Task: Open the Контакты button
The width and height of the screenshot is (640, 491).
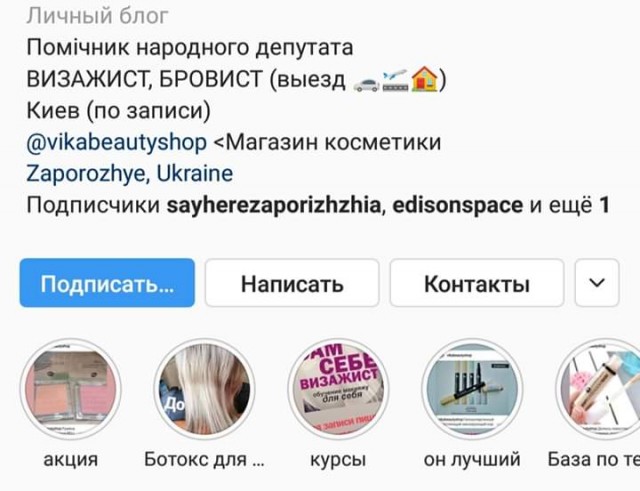Action: [477, 282]
